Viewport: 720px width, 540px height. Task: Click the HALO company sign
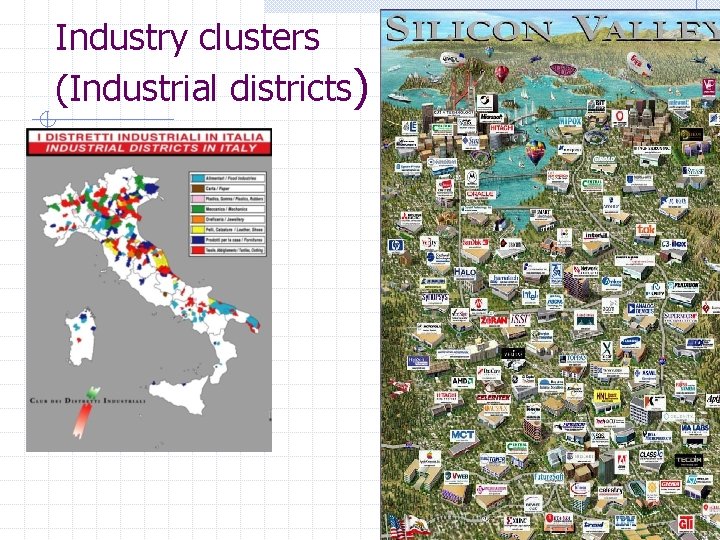pyautogui.click(x=465, y=273)
